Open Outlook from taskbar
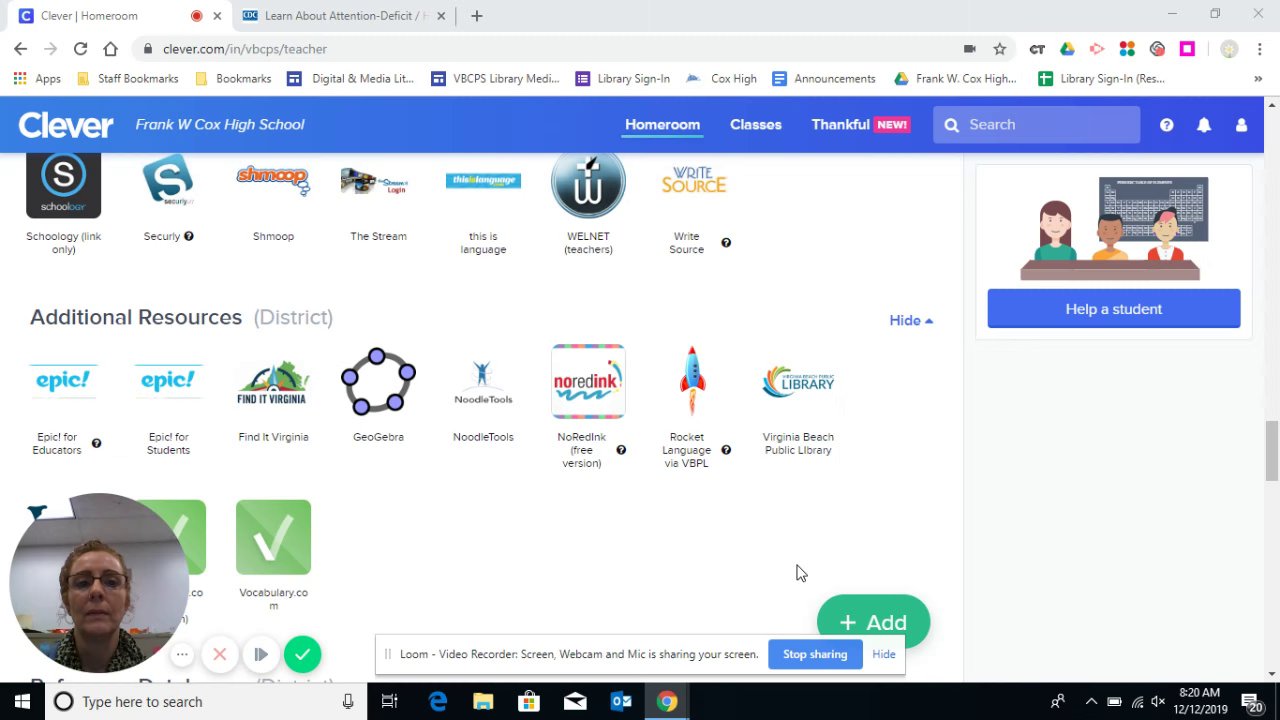Image resolution: width=1280 pixels, height=720 pixels. (x=621, y=702)
